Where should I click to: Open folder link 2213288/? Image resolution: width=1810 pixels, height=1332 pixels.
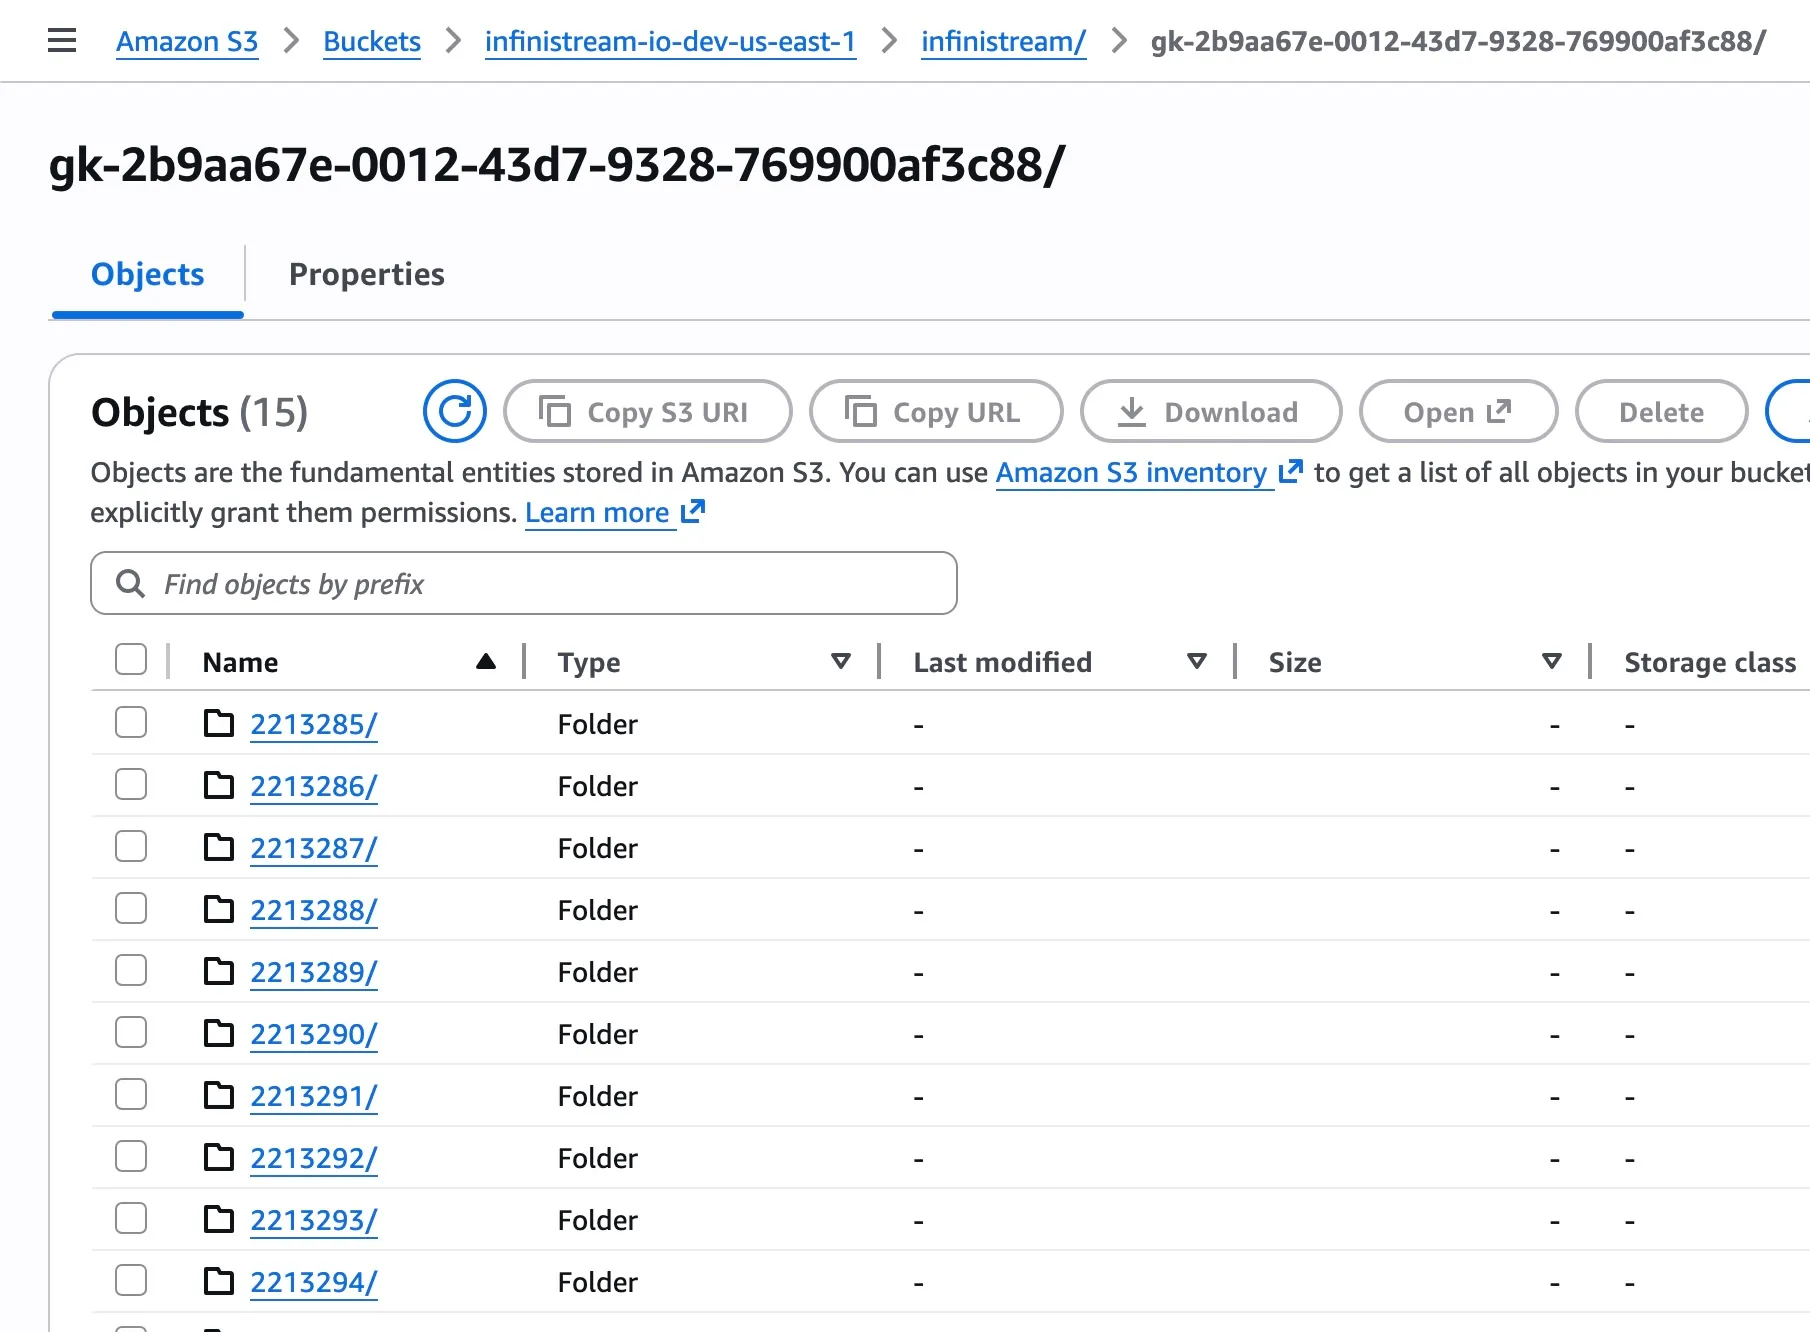click(x=314, y=910)
